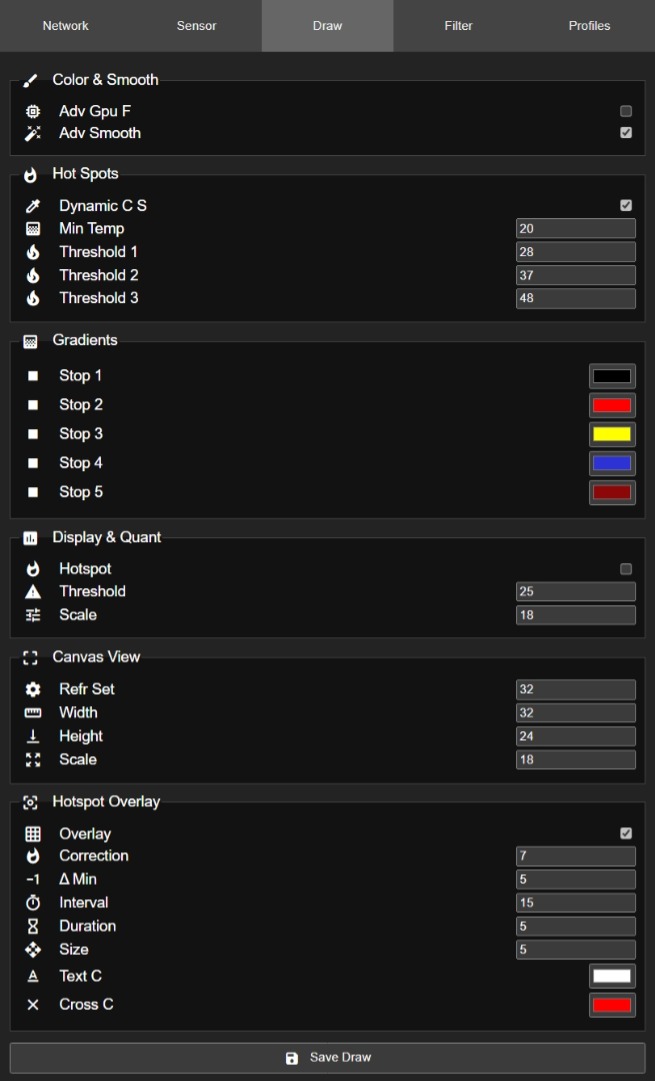Toggle the Dynamic C S checkbox
This screenshot has width=655, height=1081.
click(x=626, y=206)
